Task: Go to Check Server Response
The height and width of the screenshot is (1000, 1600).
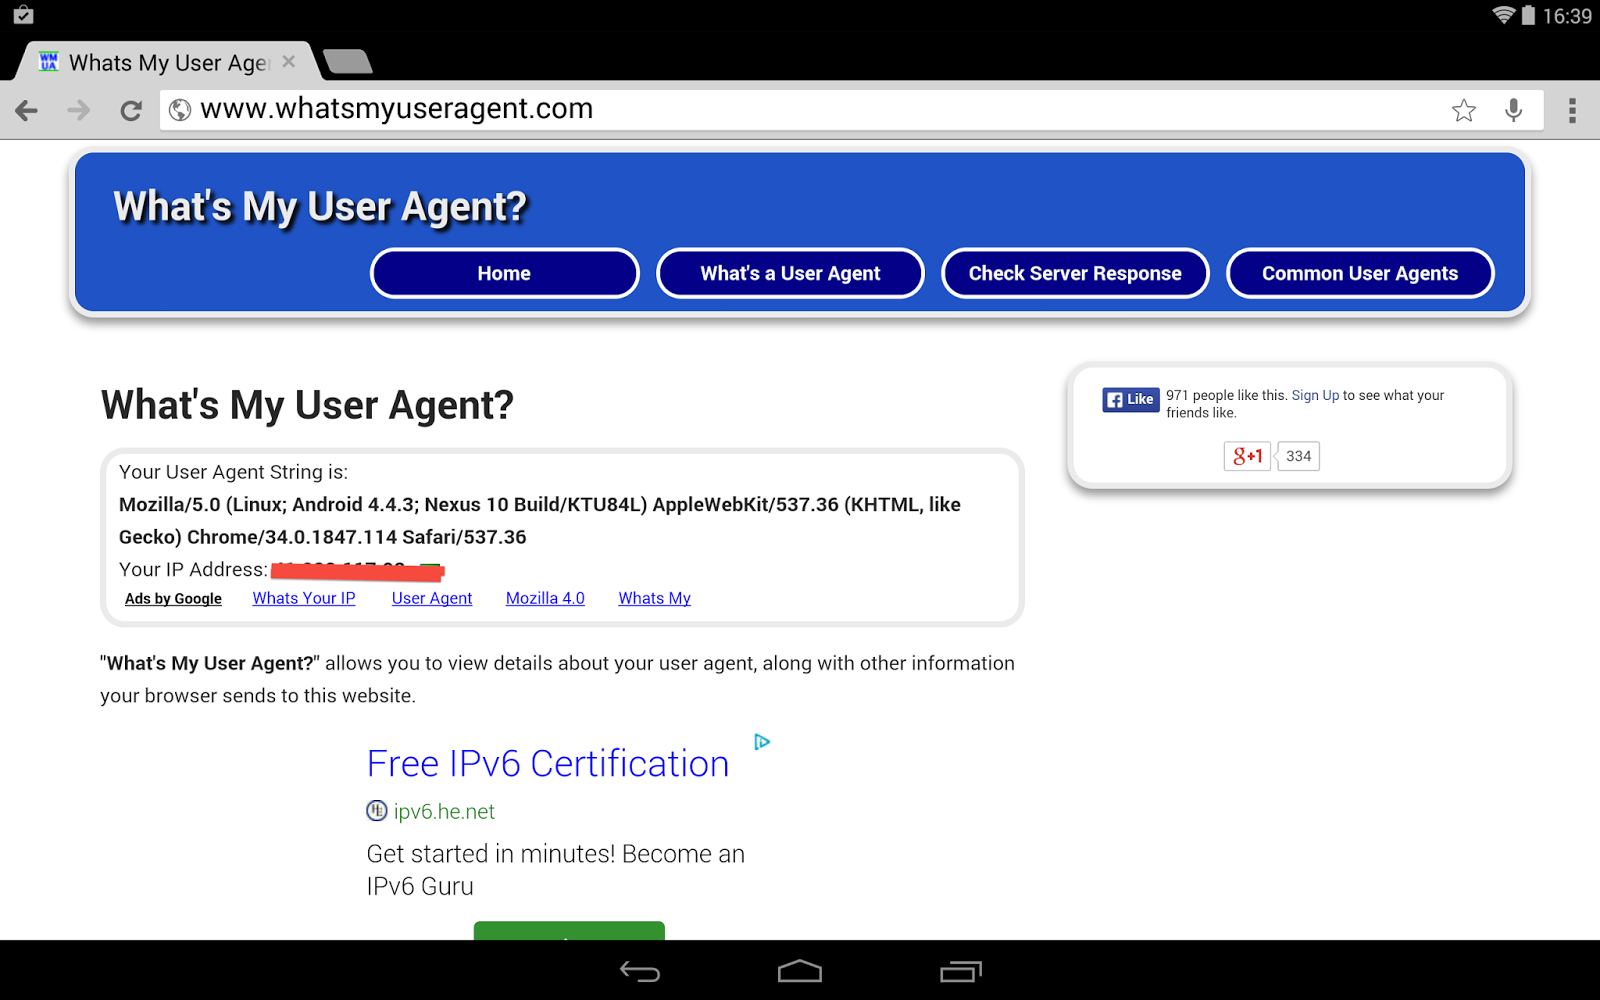Action: pyautogui.click(x=1075, y=273)
